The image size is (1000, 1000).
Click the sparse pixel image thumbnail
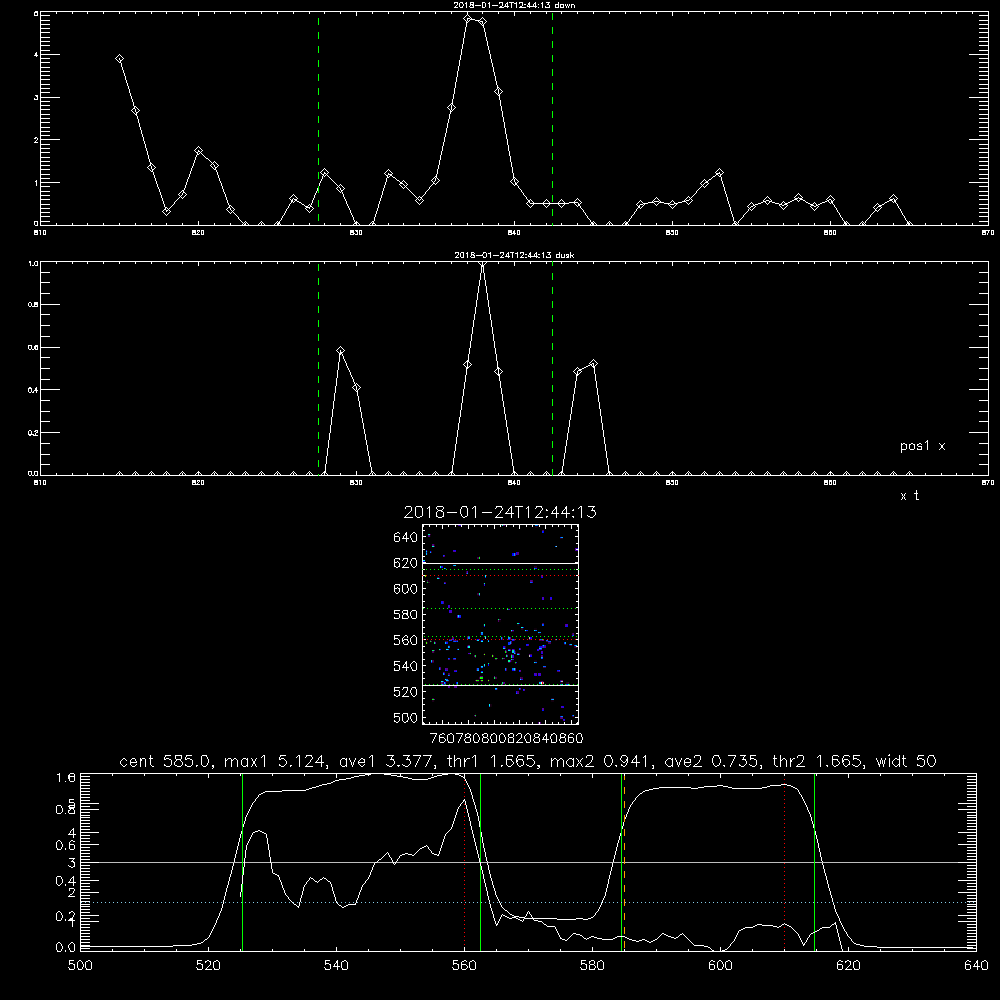click(500, 624)
